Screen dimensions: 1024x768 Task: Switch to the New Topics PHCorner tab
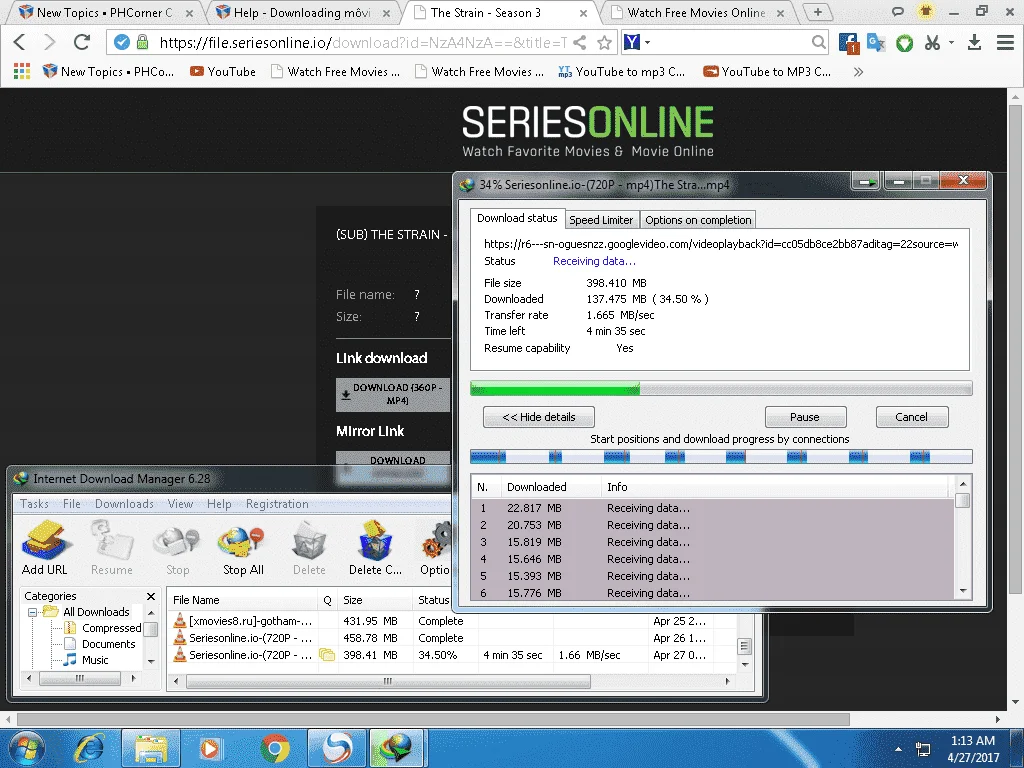click(104, 12)
